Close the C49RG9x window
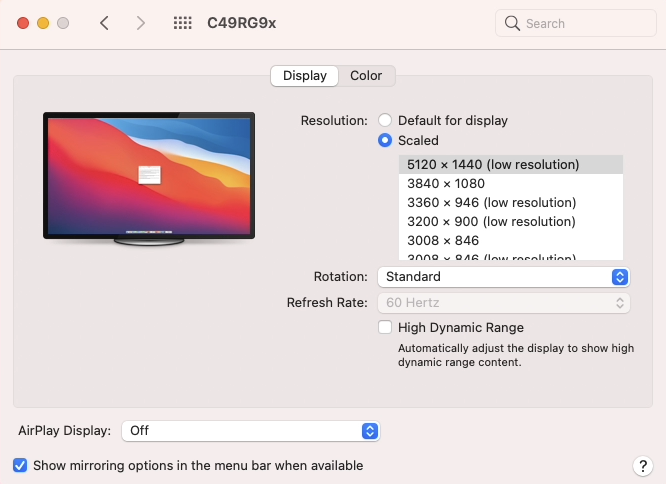 tap(23, 23)
